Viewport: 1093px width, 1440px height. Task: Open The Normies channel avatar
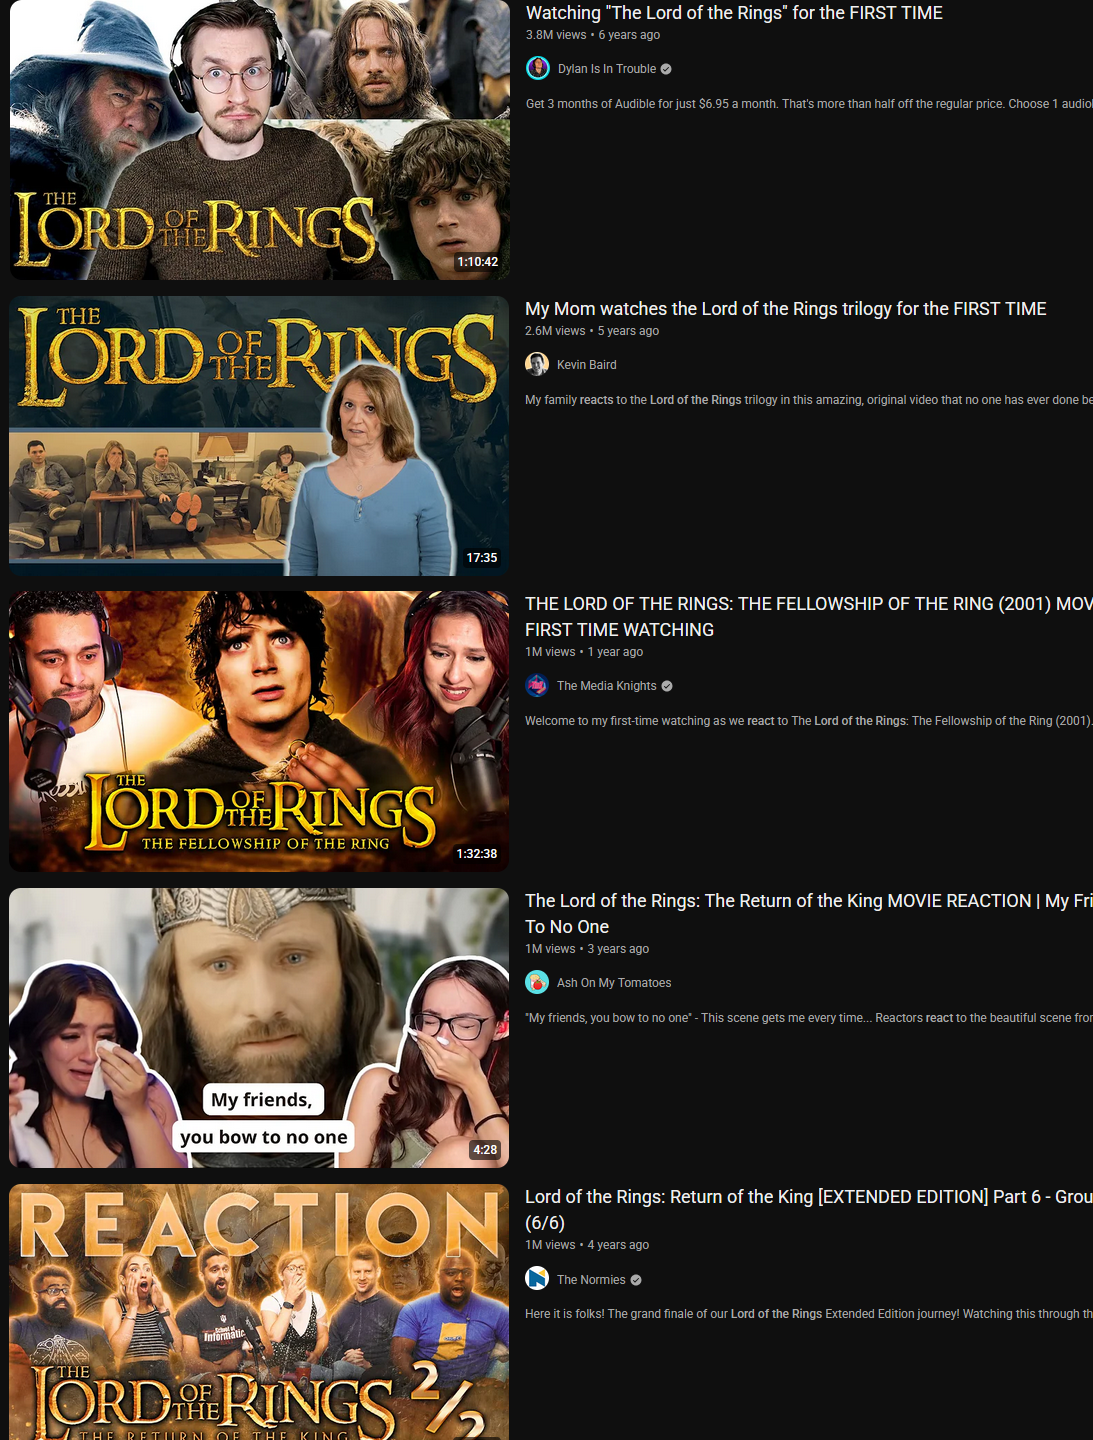pos(537,1278)
